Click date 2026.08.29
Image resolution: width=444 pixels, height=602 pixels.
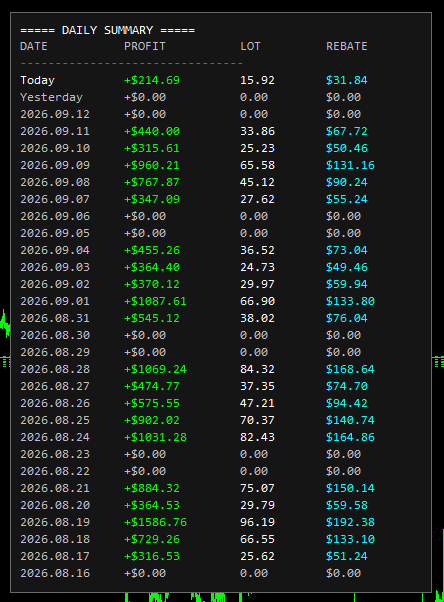55,352
